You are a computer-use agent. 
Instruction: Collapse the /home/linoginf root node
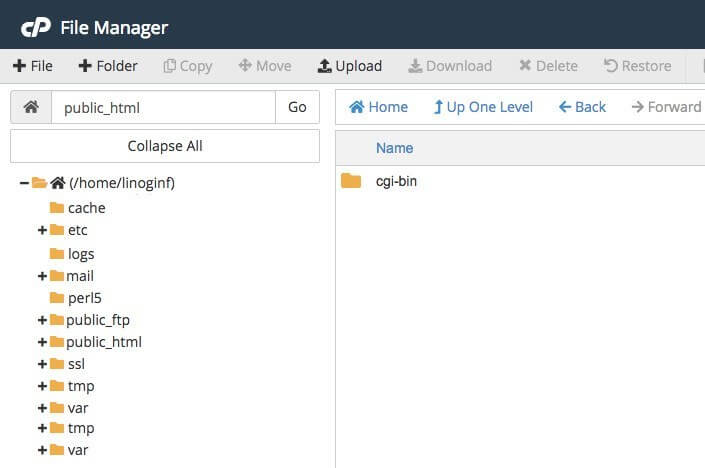tap(23, 183)
